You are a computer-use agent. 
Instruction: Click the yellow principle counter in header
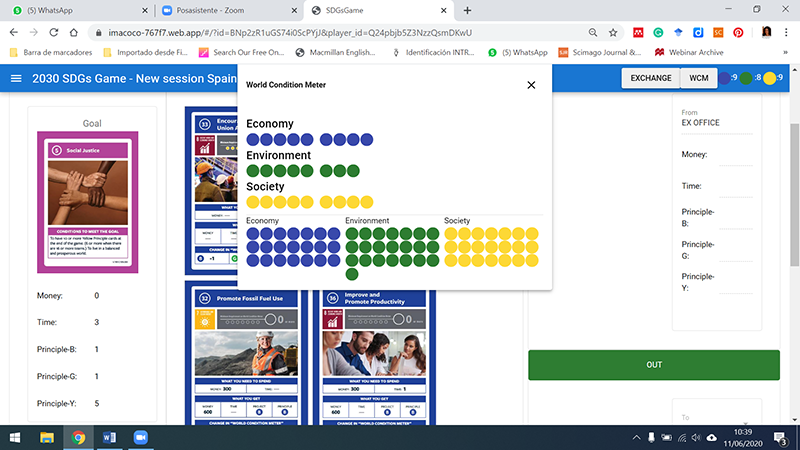tap(773, 78)
